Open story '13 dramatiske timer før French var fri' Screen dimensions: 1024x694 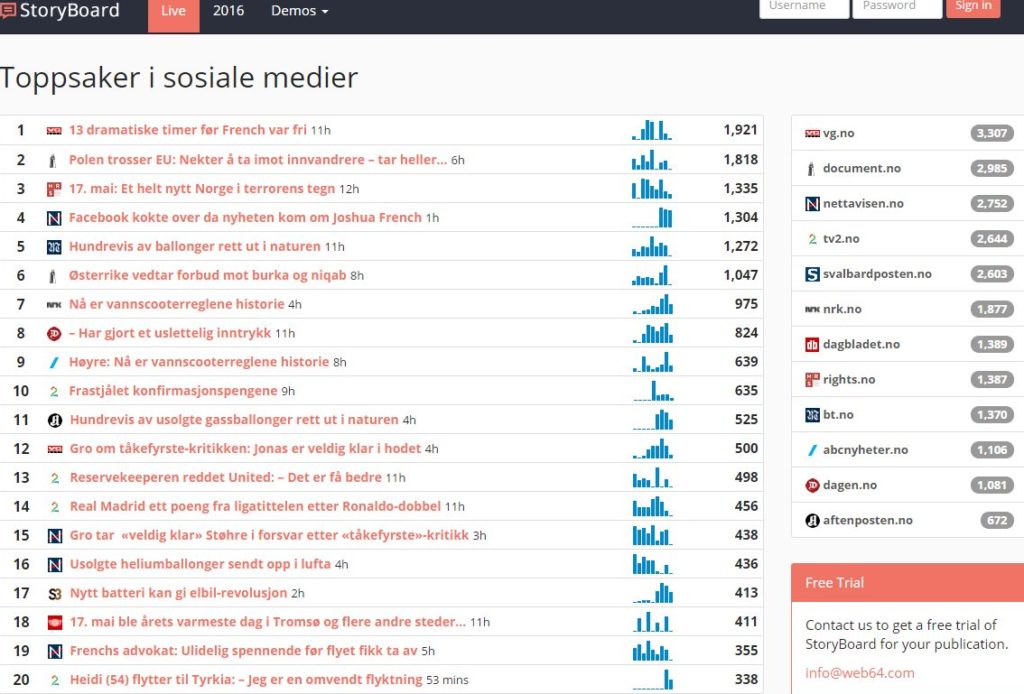tap(187, 130)
